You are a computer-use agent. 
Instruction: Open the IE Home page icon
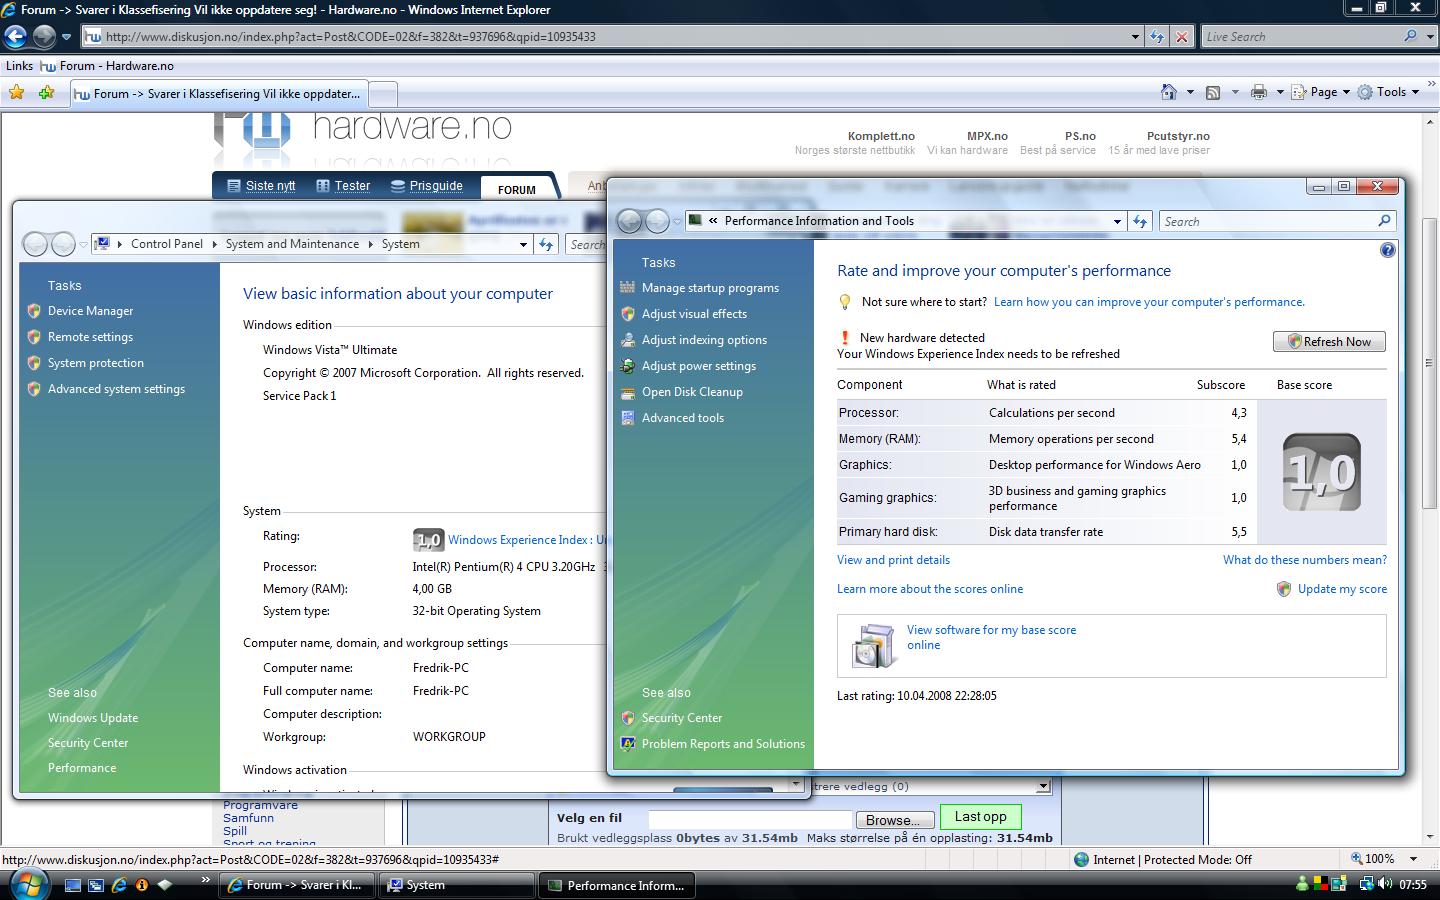[x=1168, y=92]
